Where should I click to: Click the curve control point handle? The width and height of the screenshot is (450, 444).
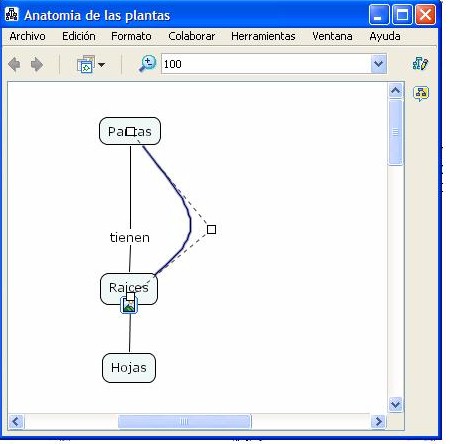[x=211, y=229]
